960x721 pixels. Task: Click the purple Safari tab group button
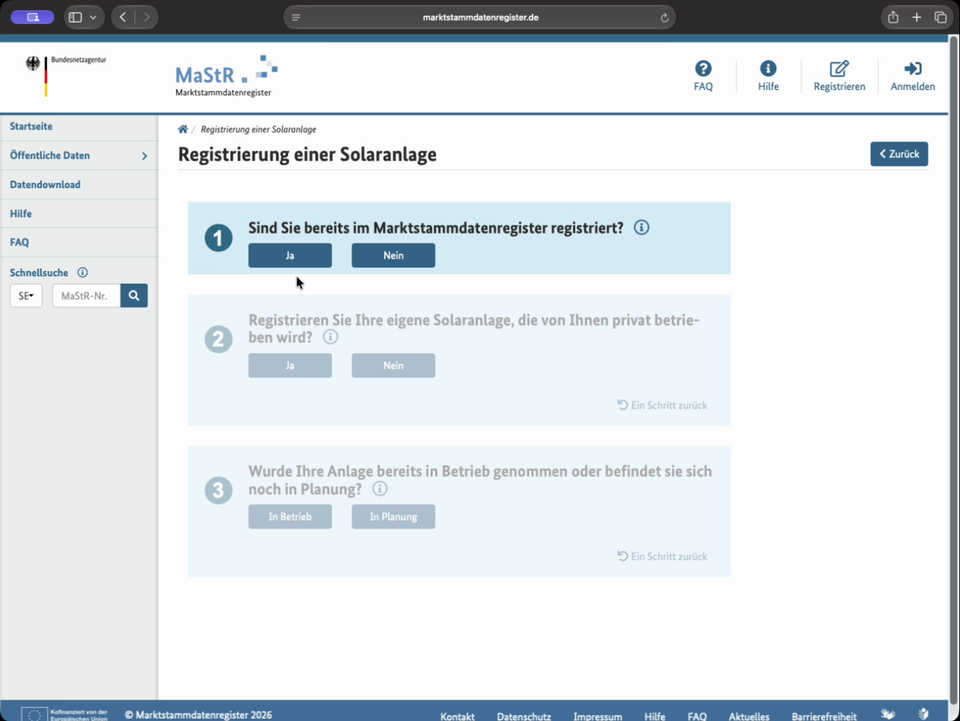pos(32,17)
